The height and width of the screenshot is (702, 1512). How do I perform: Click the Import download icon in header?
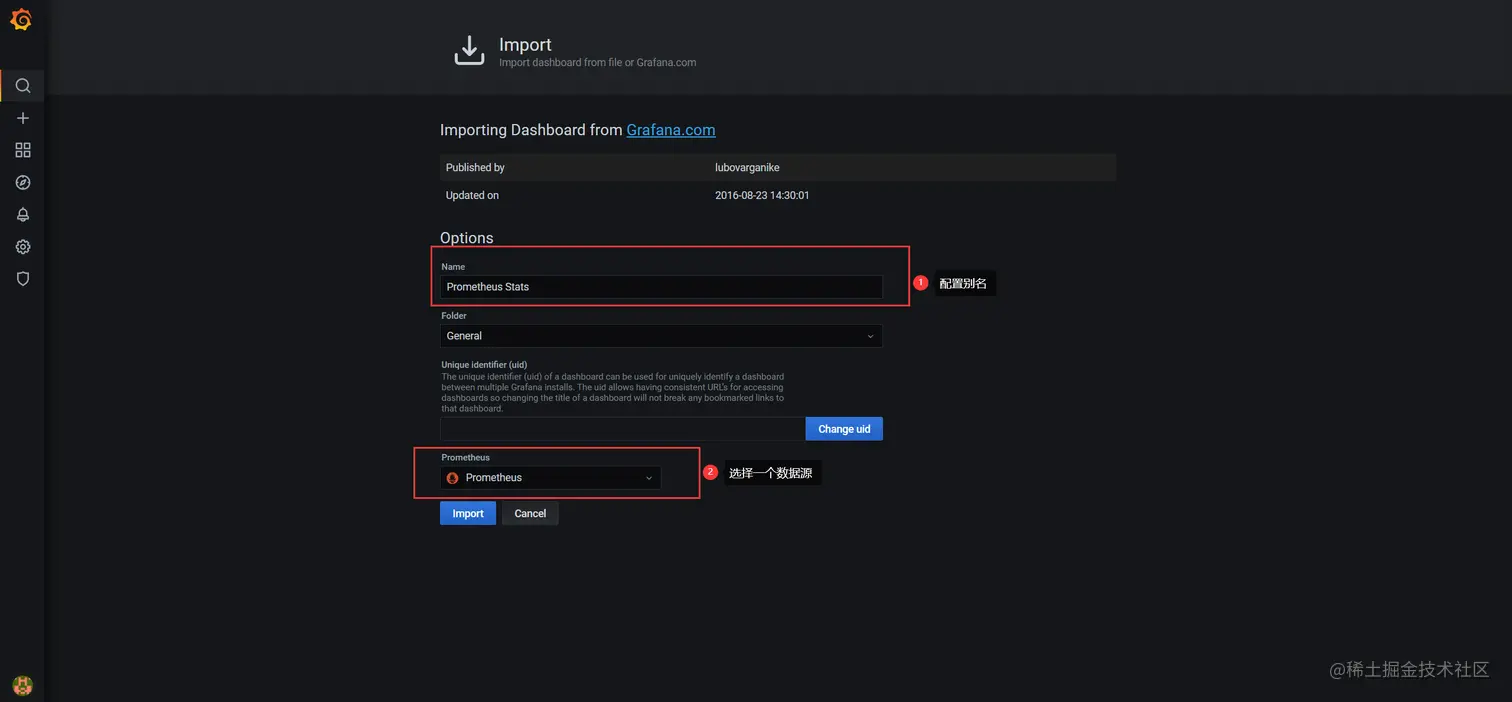[x=469, y=51]
